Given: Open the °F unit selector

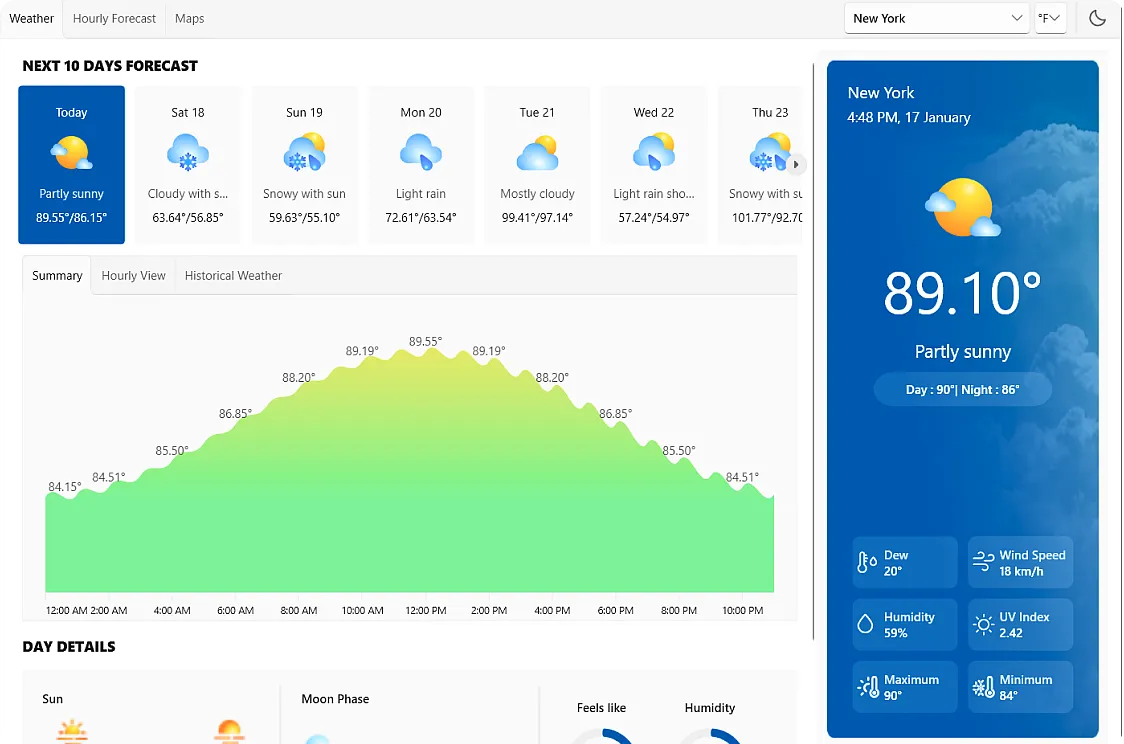Looking at the screenshot, I should coord(1049,18).
